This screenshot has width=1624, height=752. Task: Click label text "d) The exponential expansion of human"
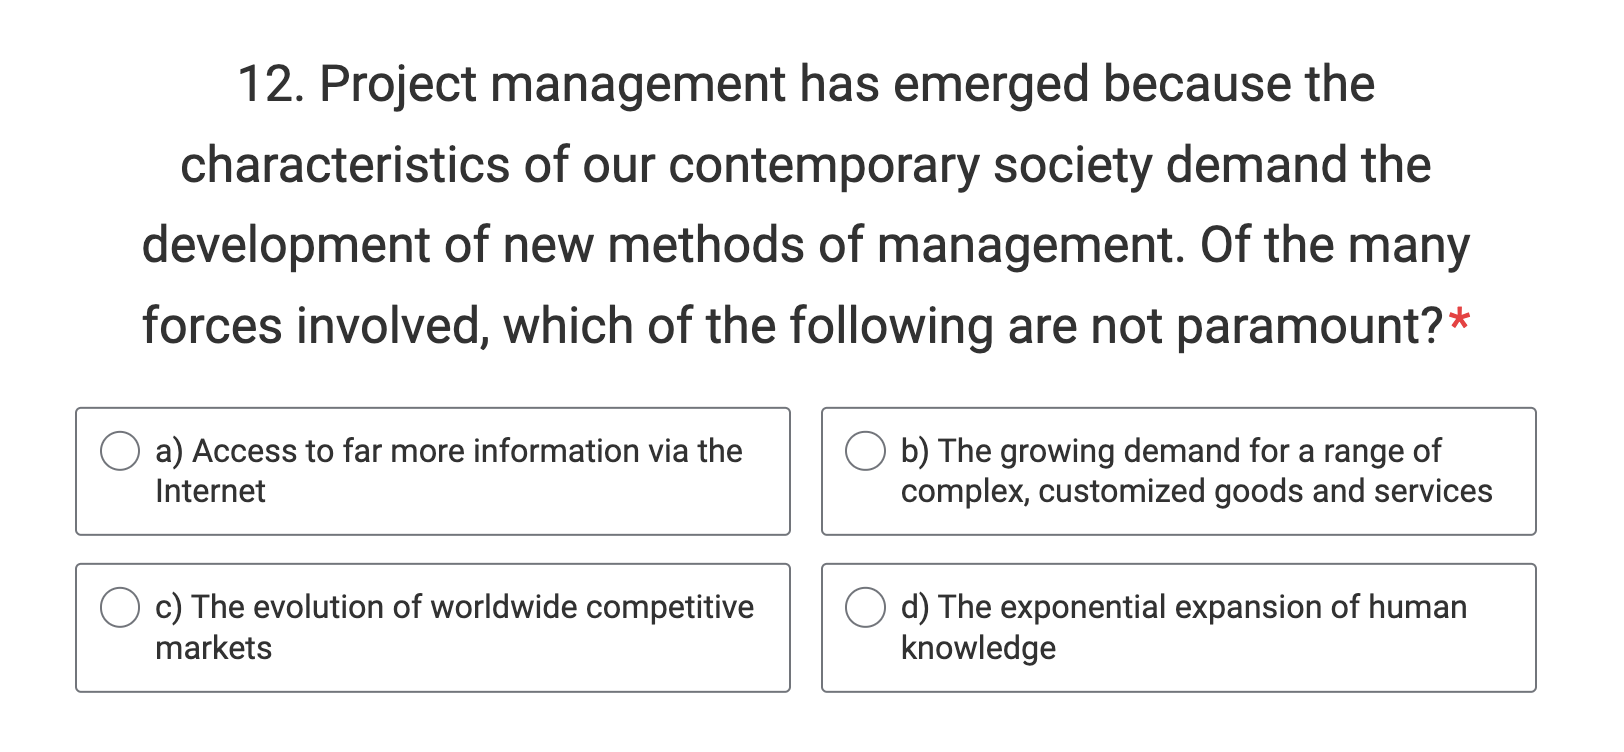click(x=1184, y=607)
